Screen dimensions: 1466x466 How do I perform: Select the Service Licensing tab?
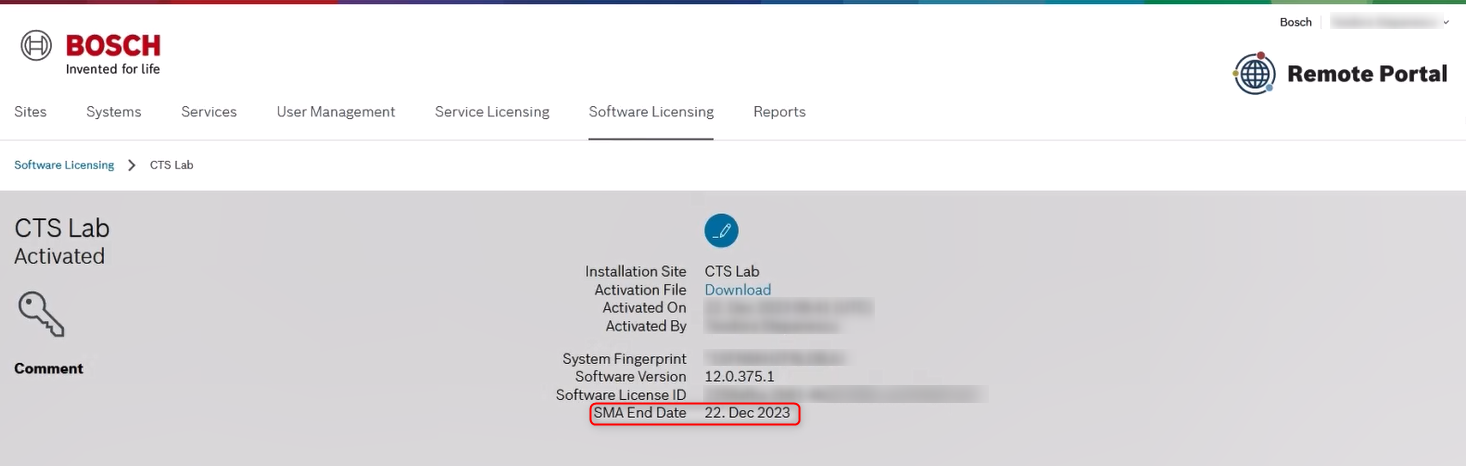point(492,112)
